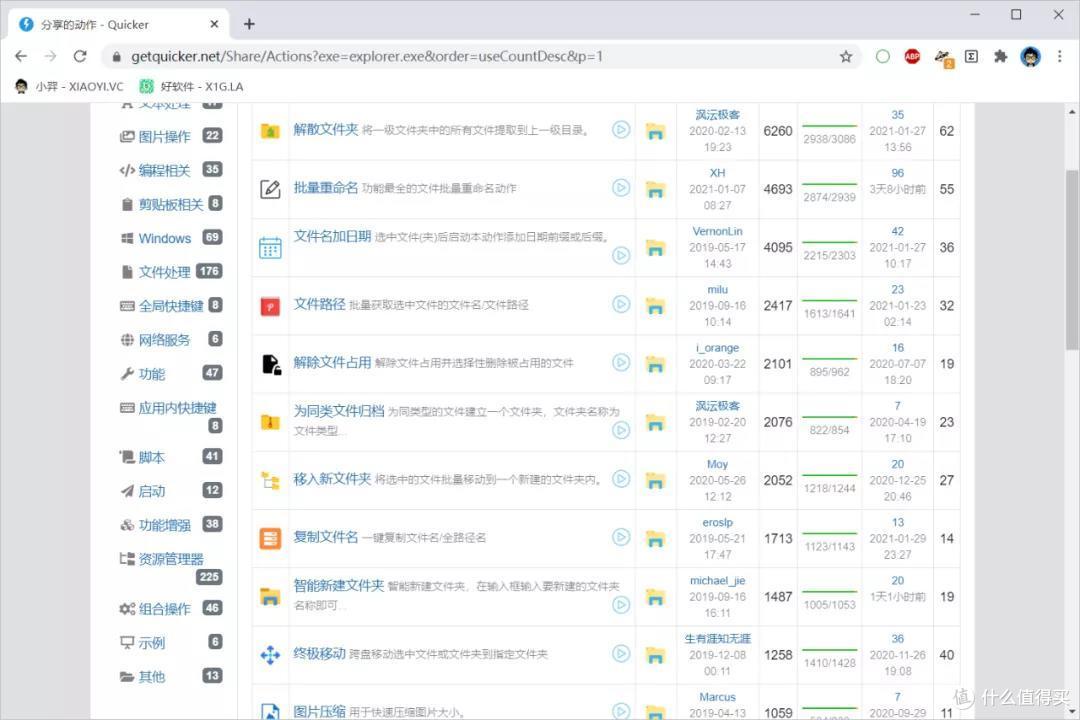Click play icon in 移入新文件夹 row
Viewport: 1080px width, 720px height.
621,479
